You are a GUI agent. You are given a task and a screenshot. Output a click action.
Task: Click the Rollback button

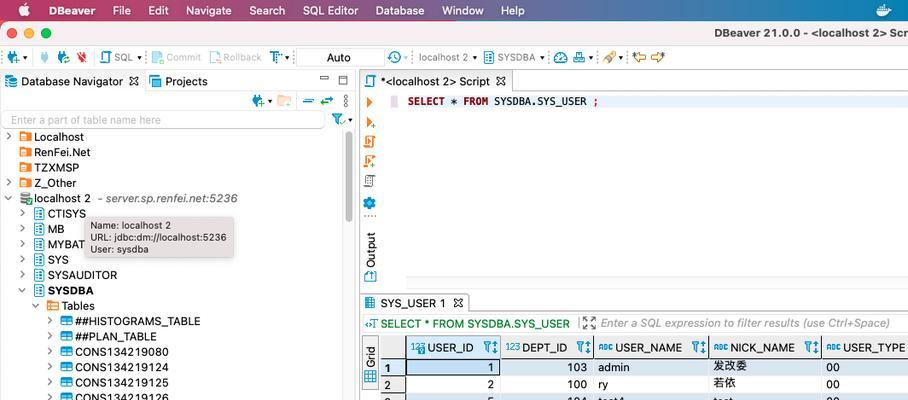[235, 57]
